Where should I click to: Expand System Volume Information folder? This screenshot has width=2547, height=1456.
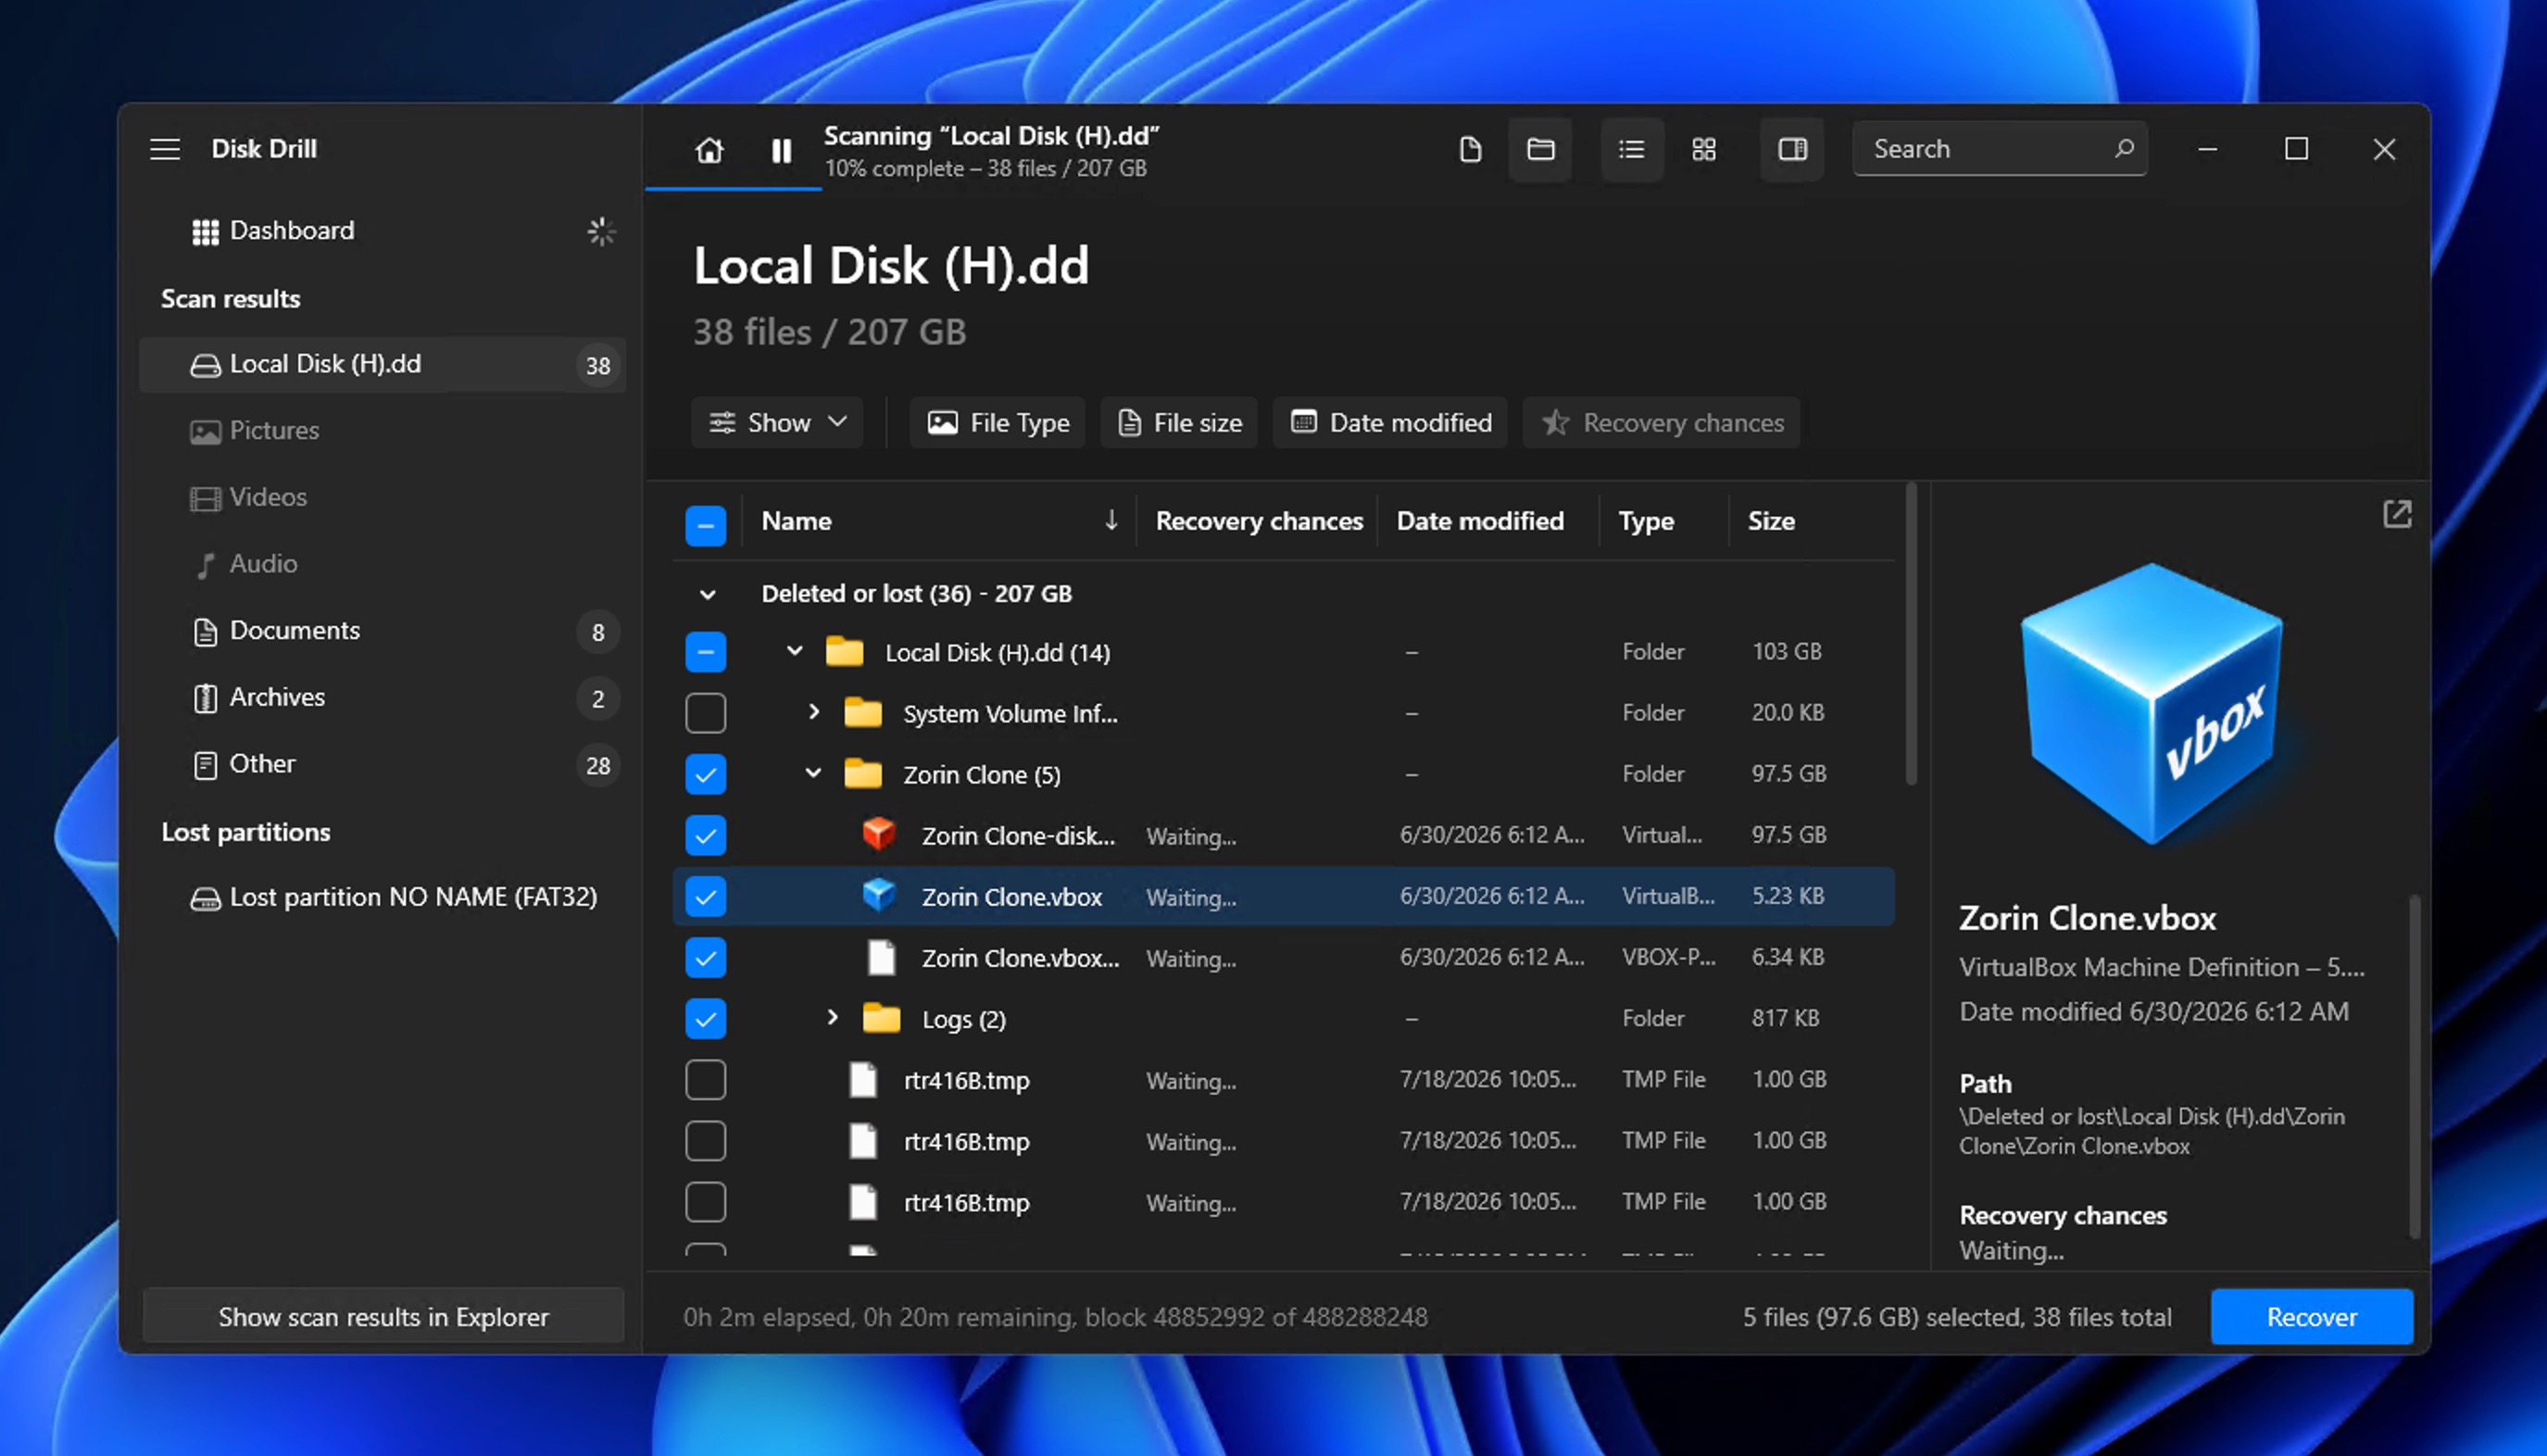pos(813,712)
